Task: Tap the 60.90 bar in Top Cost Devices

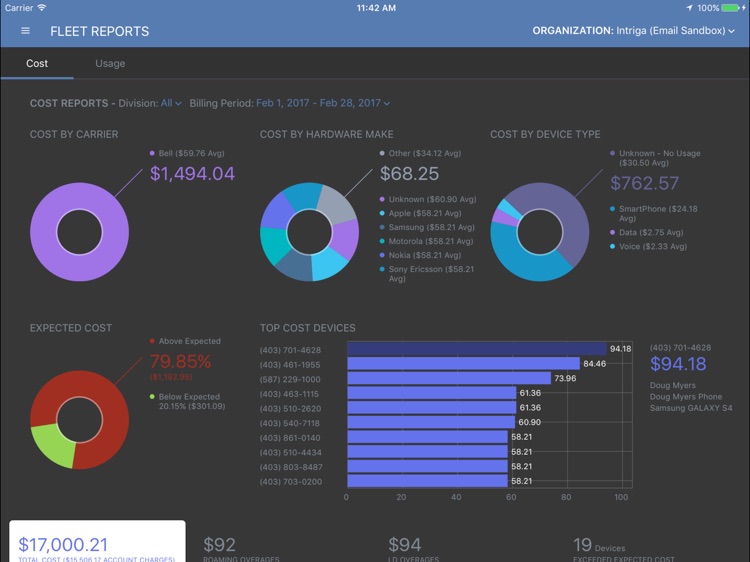Action: (x=431, y=422)
